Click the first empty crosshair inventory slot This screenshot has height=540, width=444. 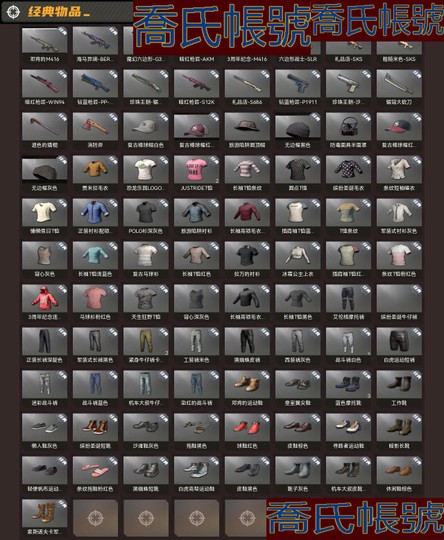click(95, 518)
